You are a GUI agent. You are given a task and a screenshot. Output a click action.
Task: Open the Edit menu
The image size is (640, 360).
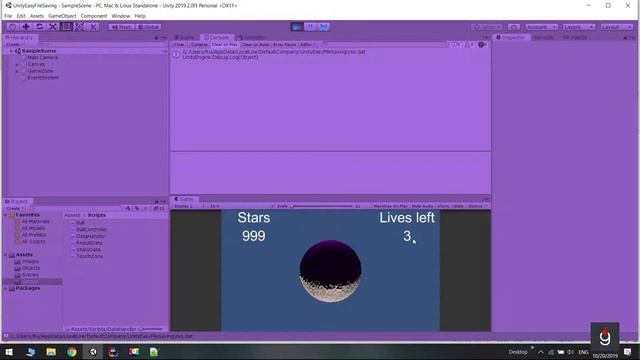[21, 16]
